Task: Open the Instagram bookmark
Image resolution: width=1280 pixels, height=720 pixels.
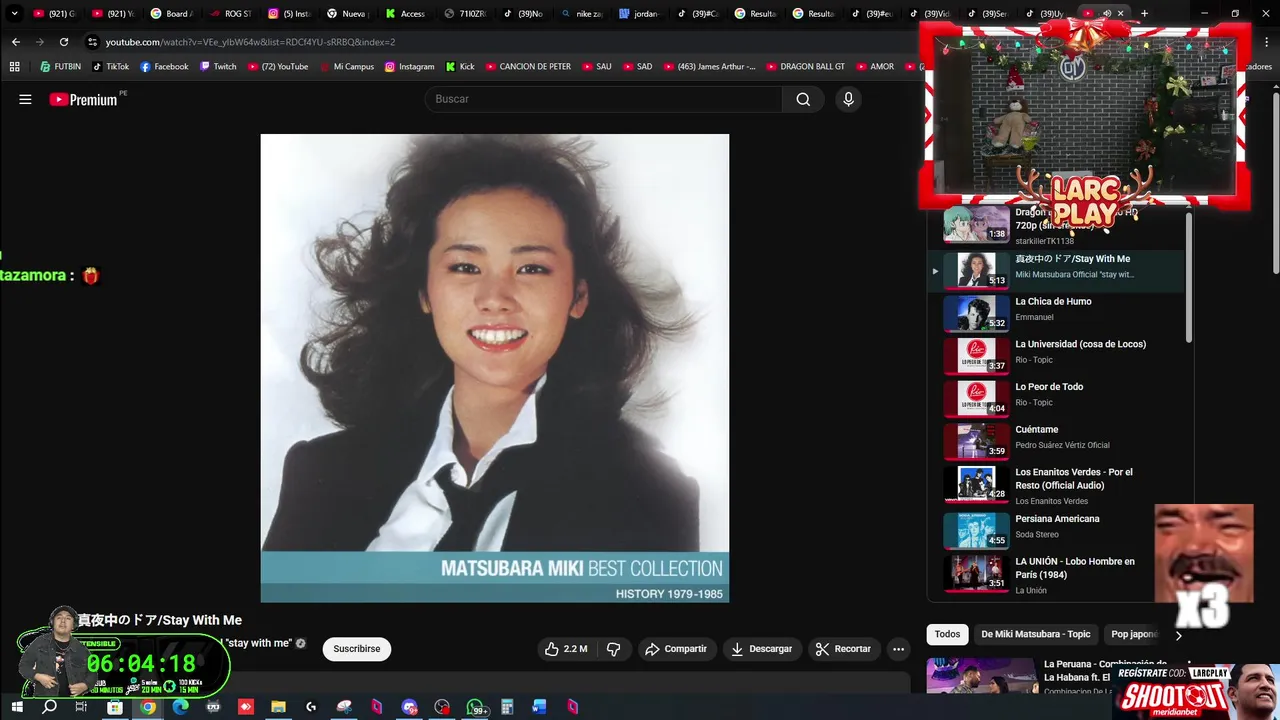Action: click(409, 67)
